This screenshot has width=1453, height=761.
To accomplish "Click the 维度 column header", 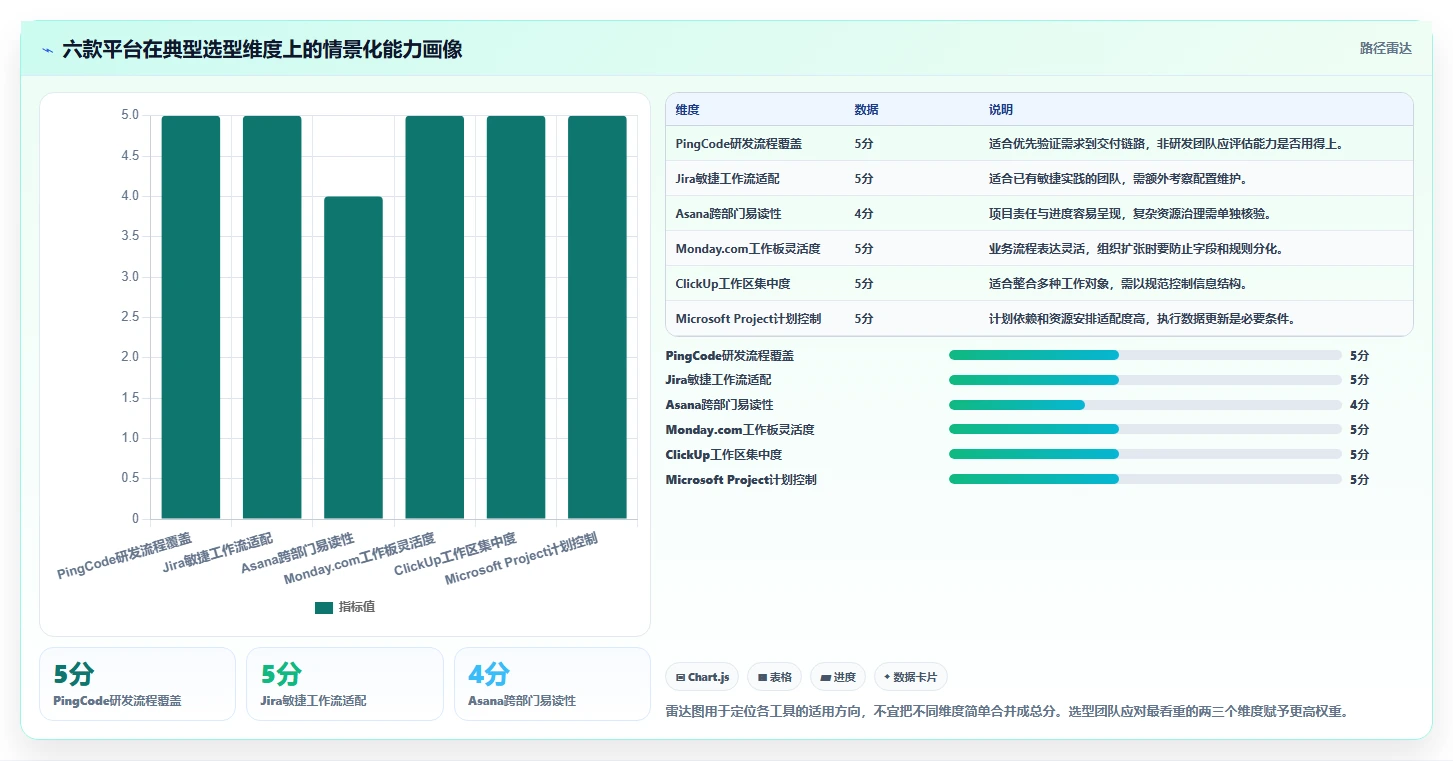I will [x=687, y=109].
